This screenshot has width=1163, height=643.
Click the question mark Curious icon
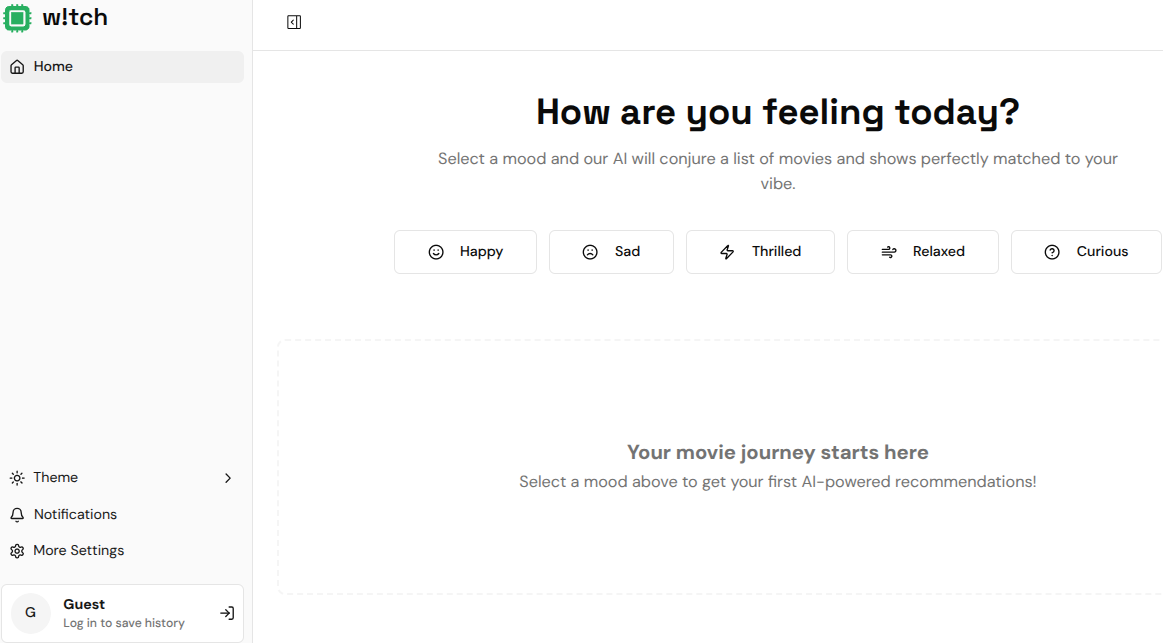(x=1052, y=252)
